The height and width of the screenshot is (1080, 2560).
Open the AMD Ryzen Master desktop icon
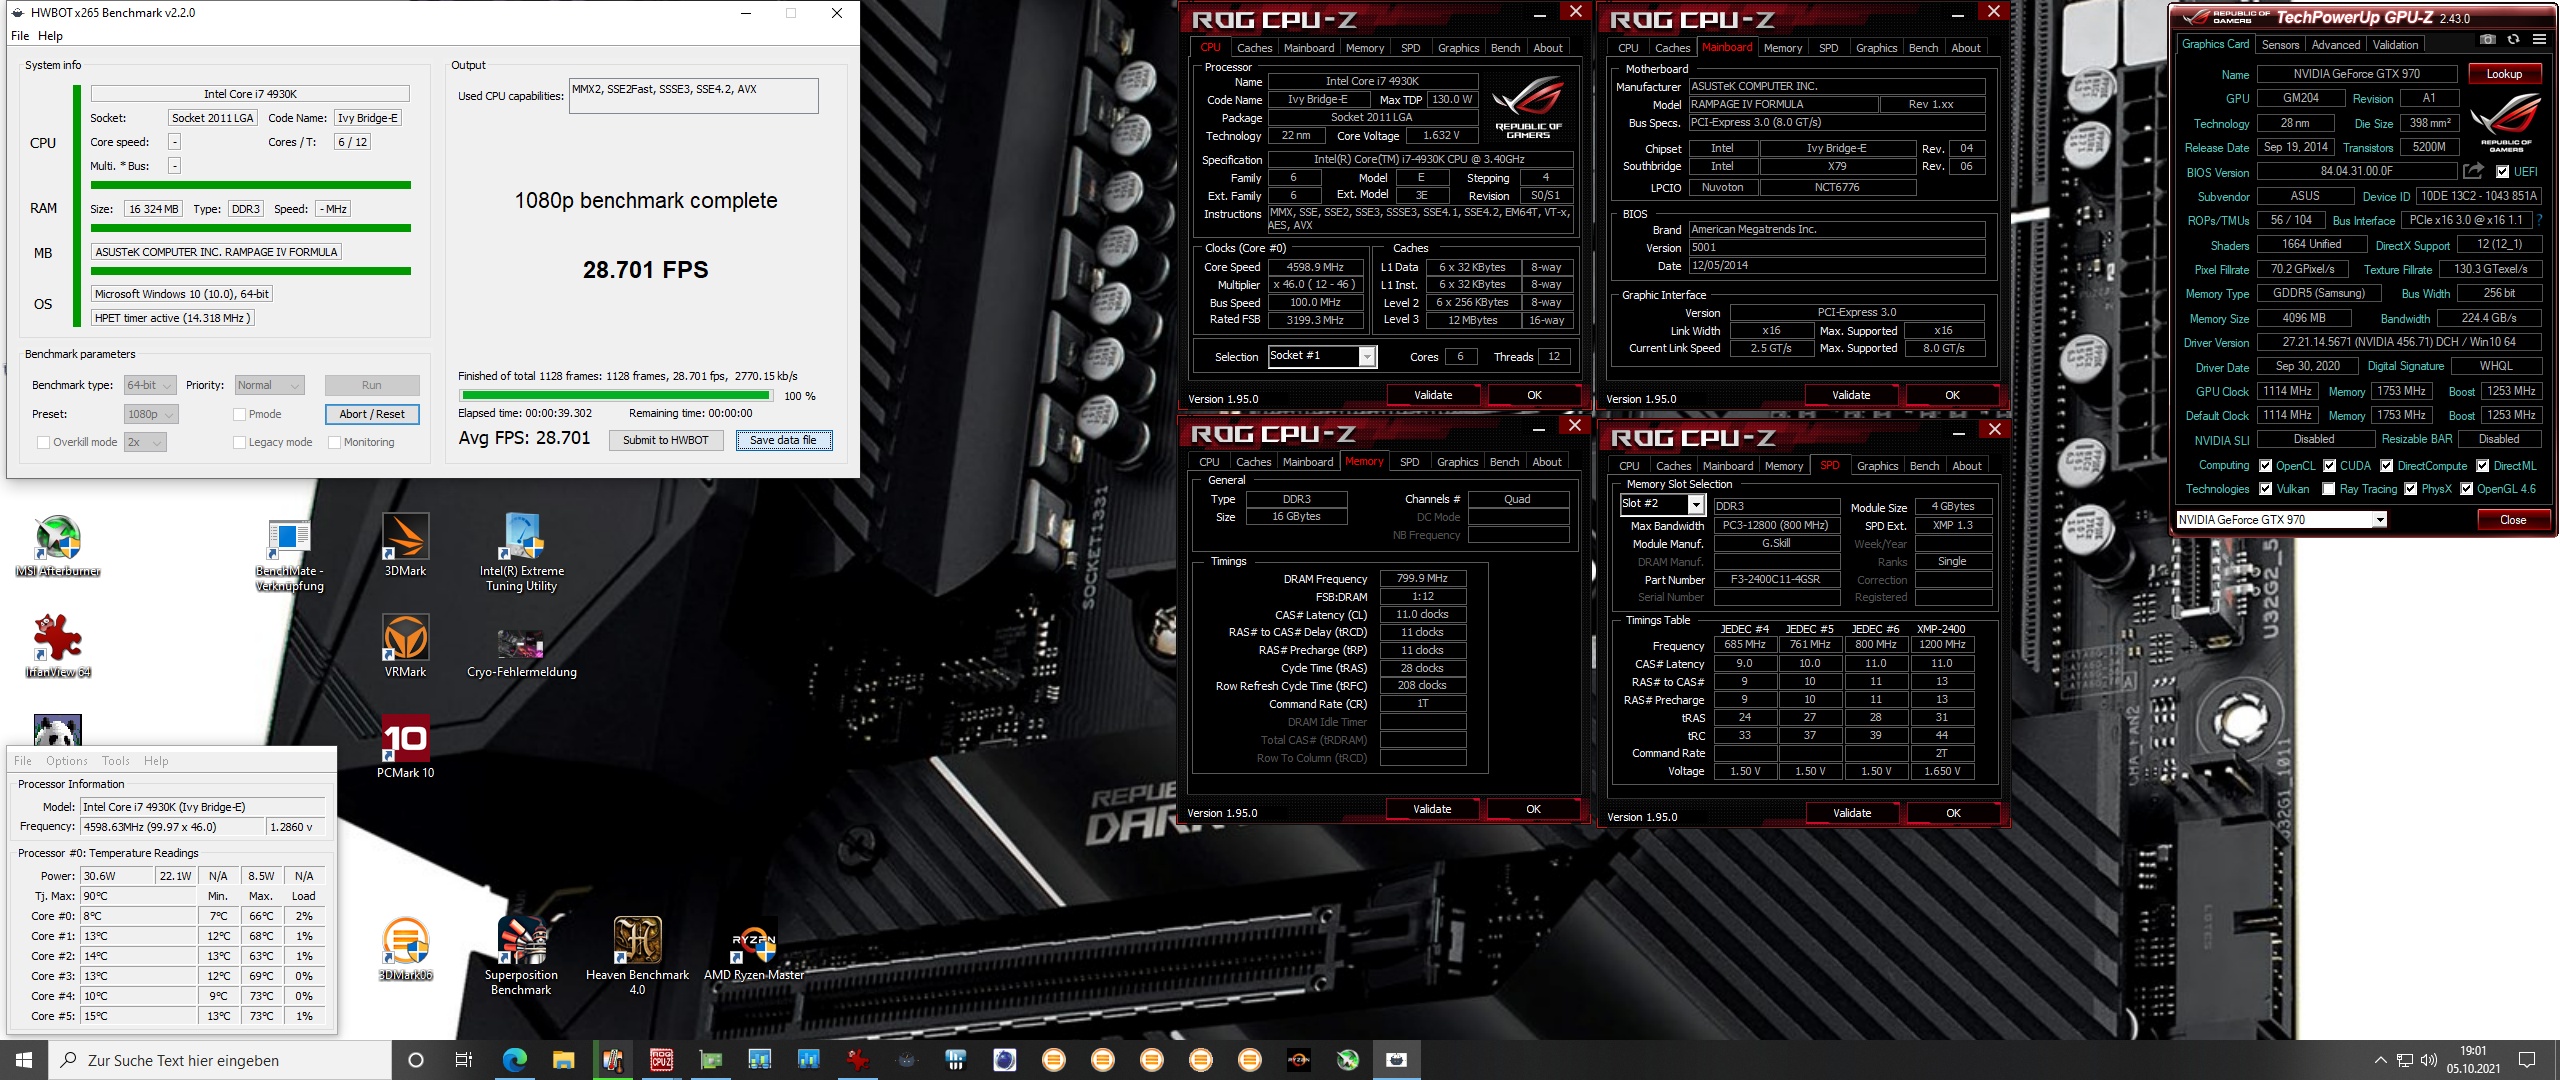(x=754, y=950)
